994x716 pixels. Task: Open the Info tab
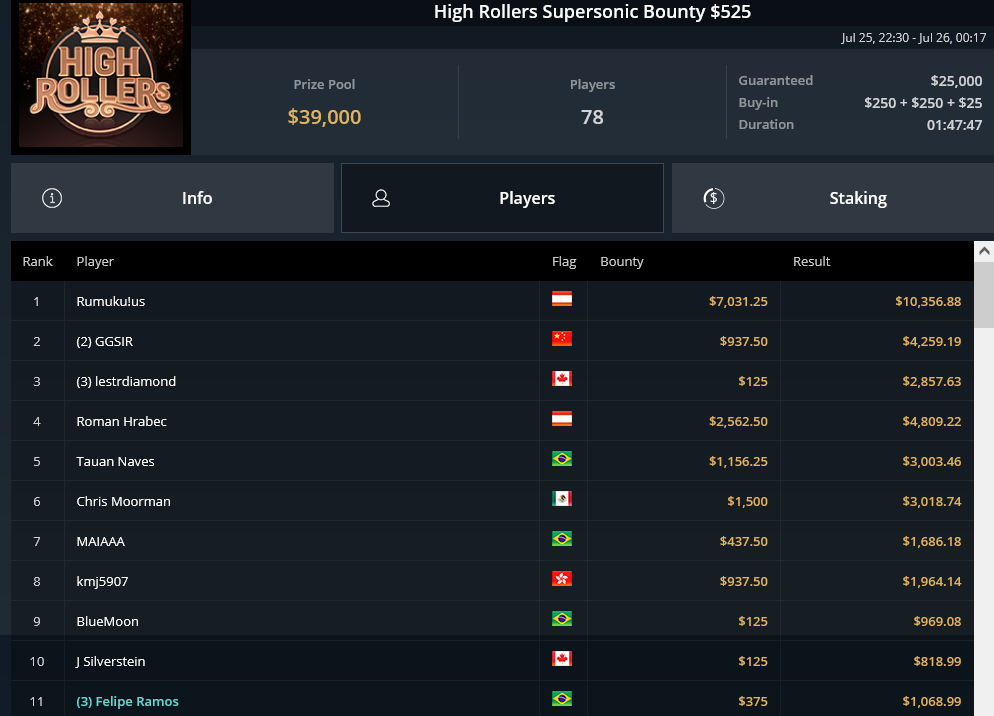[172, 198]
